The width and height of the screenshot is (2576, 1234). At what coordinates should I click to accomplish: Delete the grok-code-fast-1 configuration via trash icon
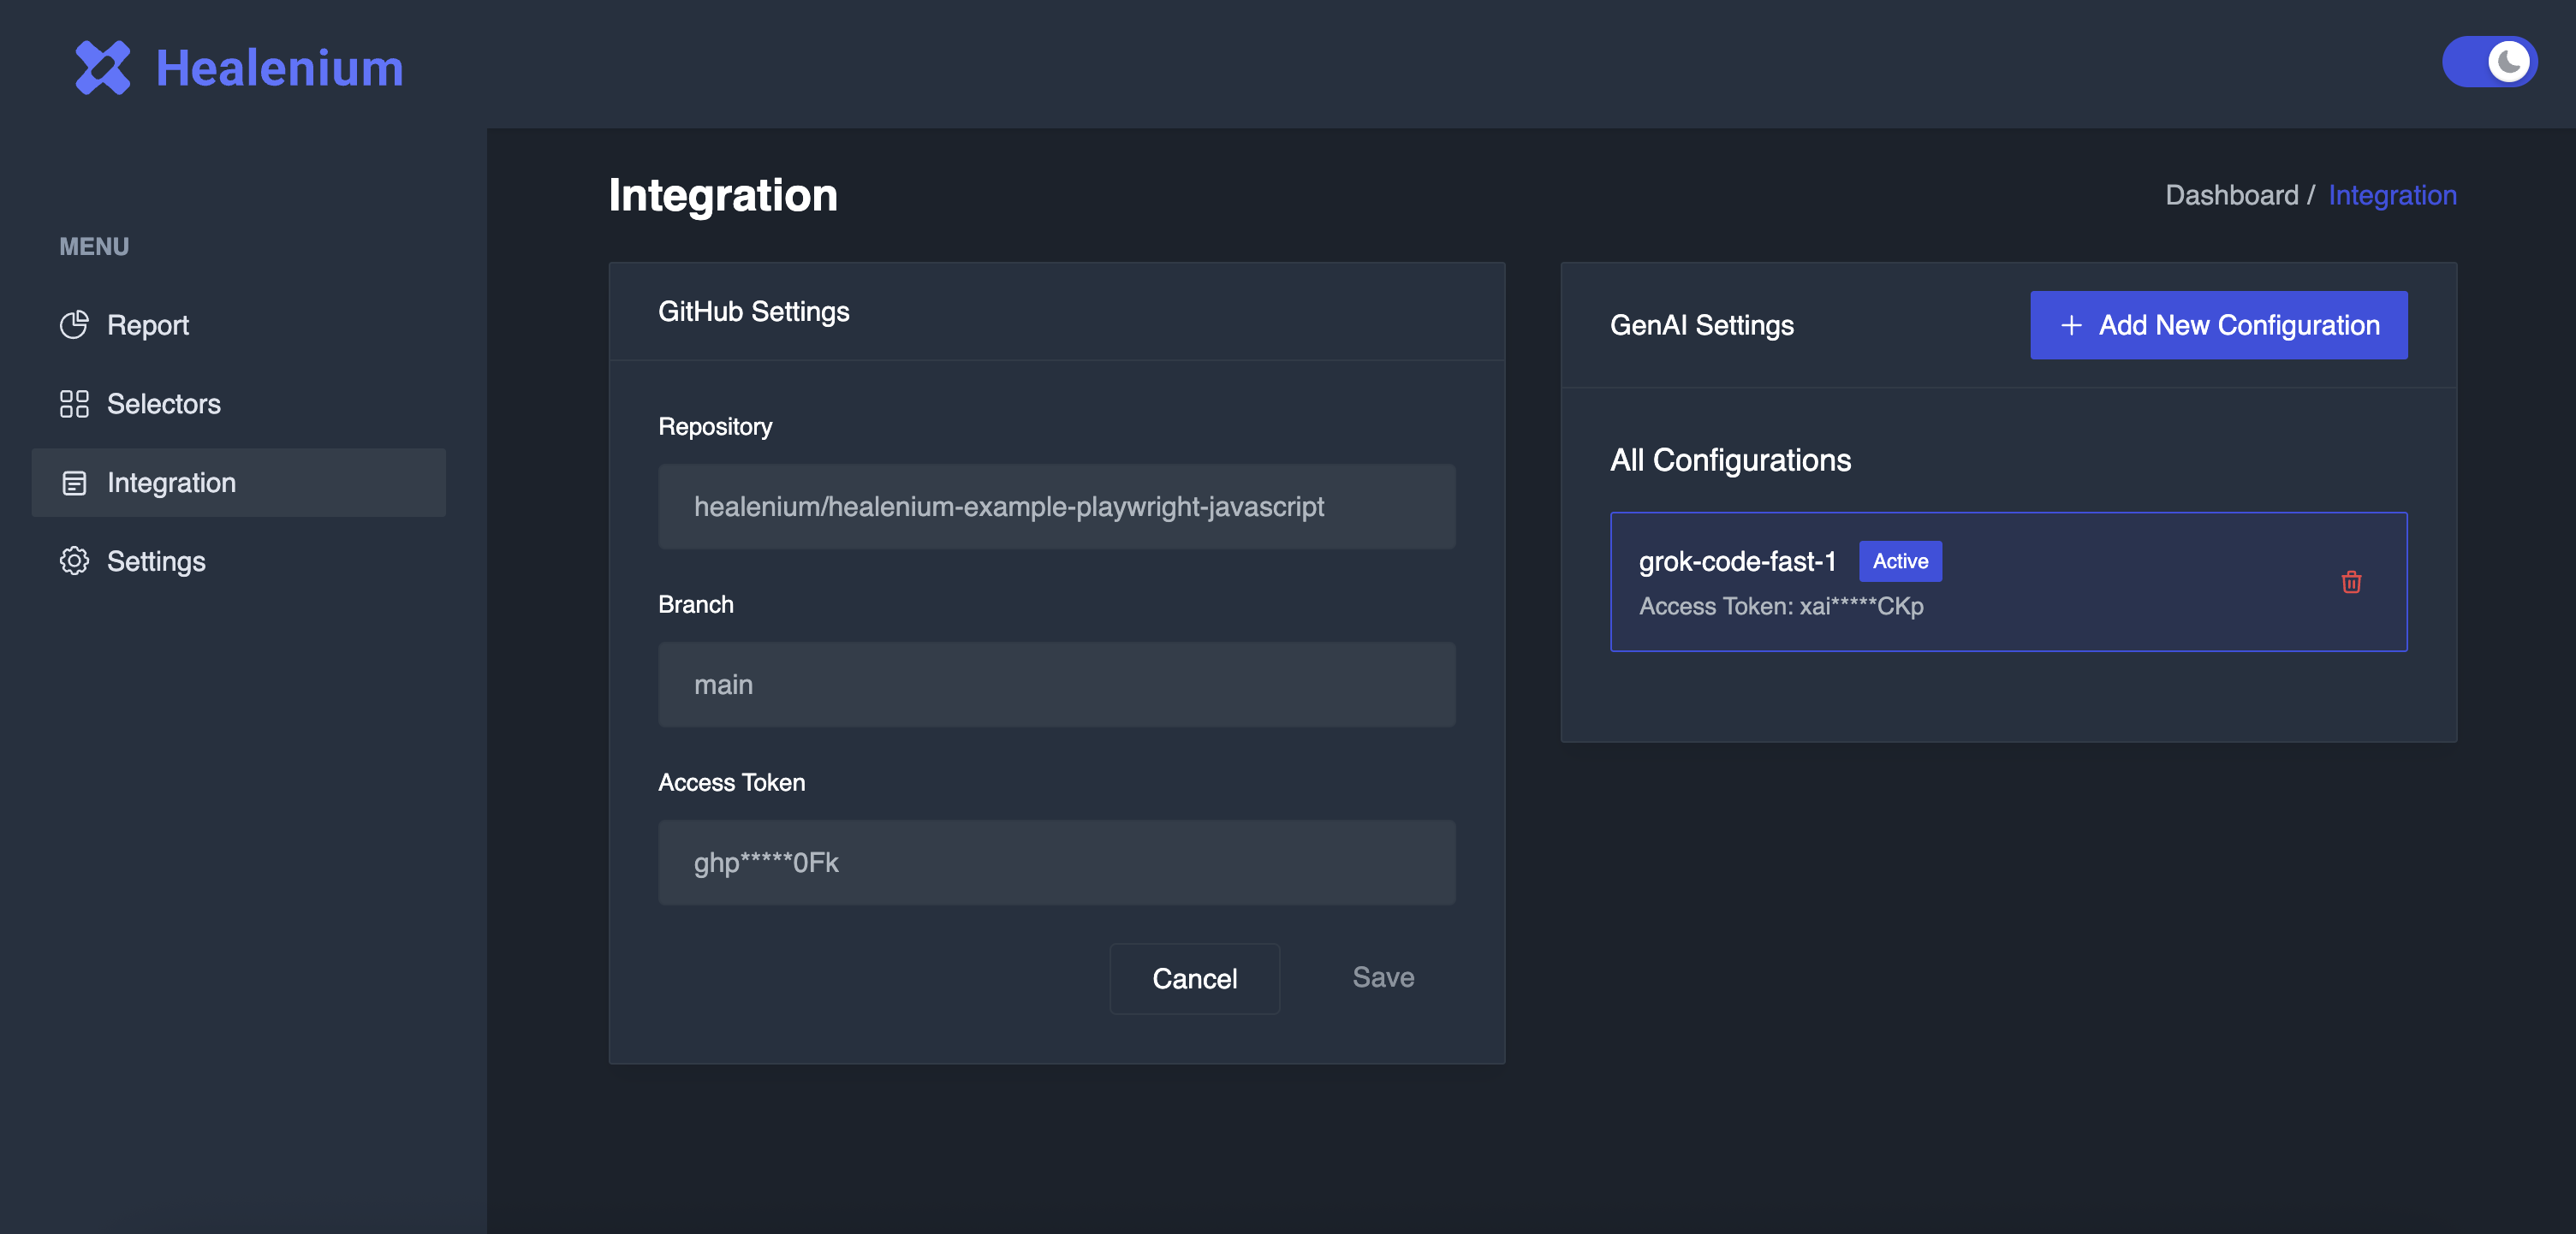point(2351,582)
